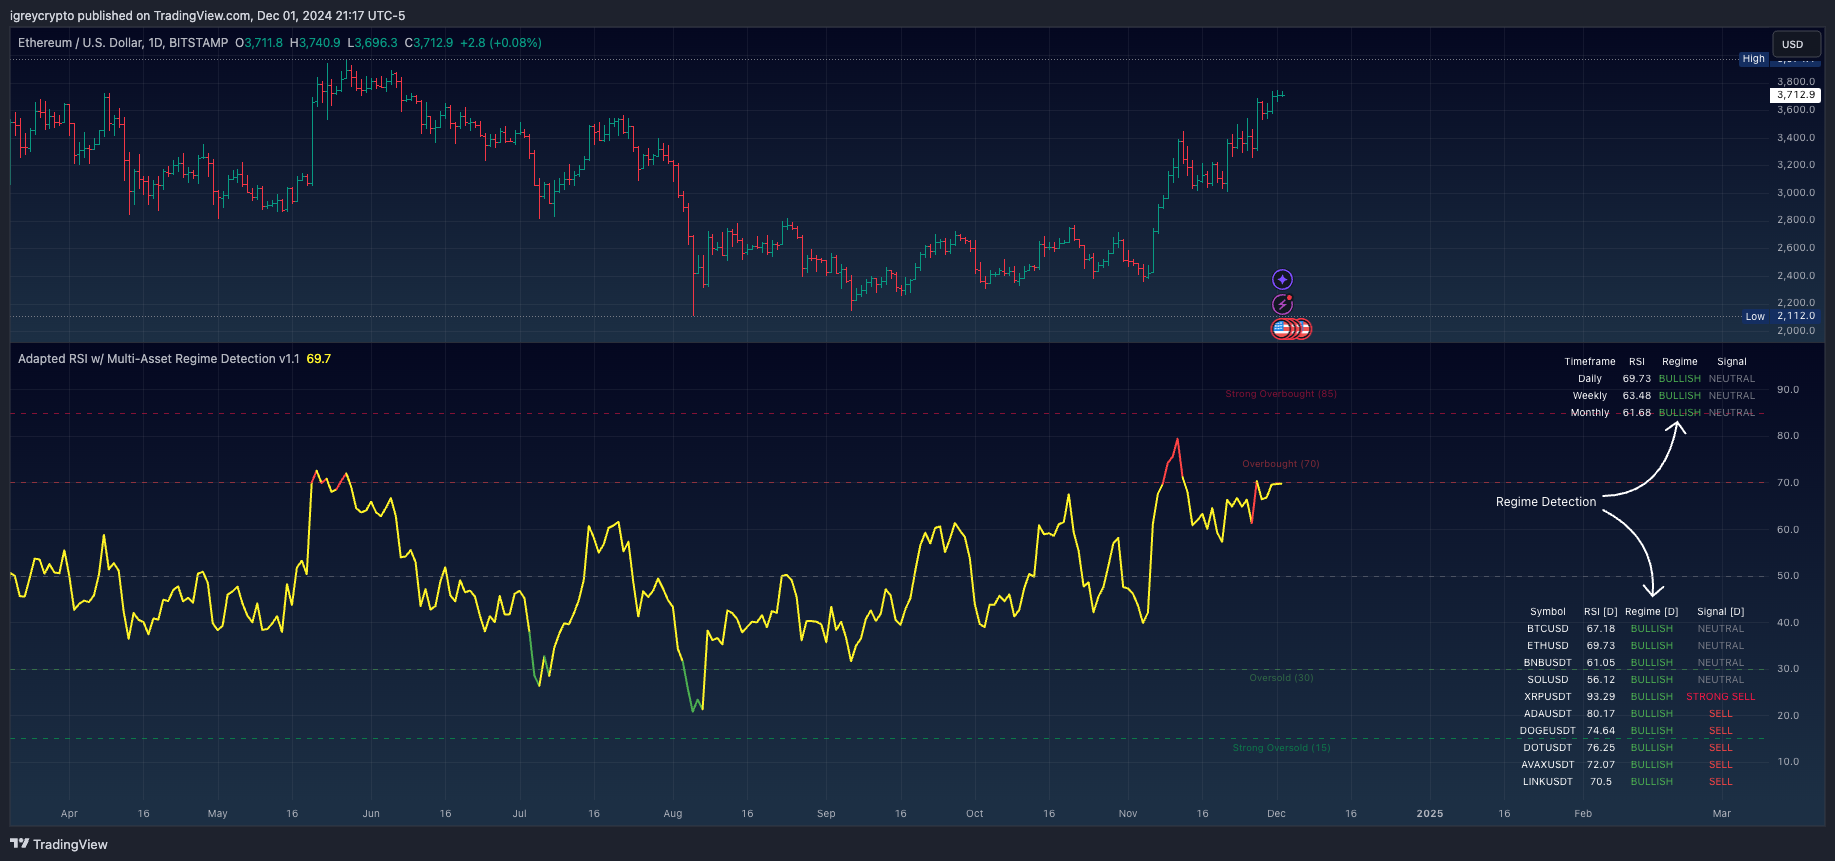Click the Dec label on the time axis
Screen dimensions: 1835x861
tap(1277, 814)
